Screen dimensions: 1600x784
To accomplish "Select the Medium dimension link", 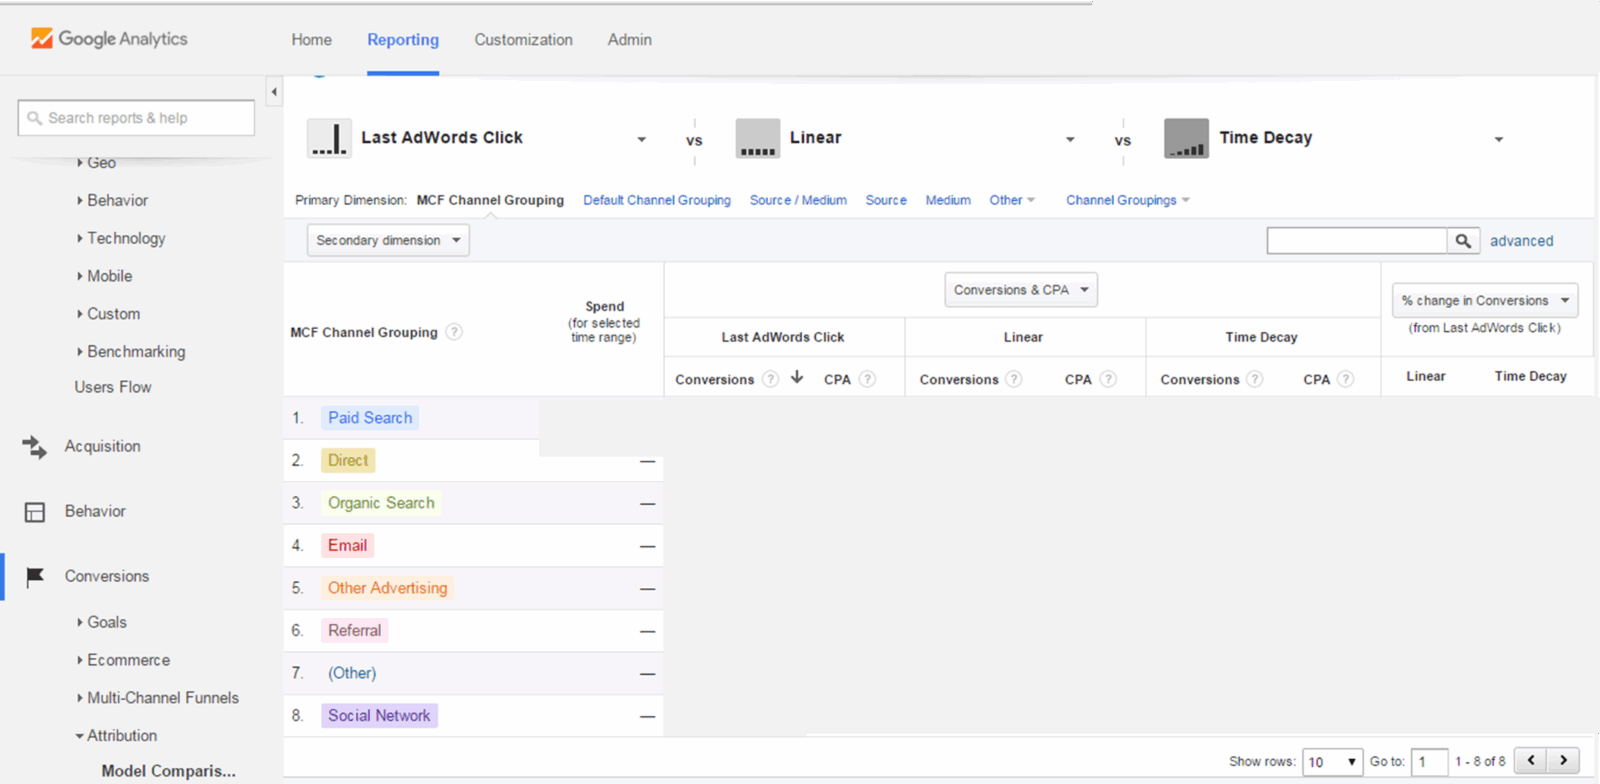I will pos(948,200).
